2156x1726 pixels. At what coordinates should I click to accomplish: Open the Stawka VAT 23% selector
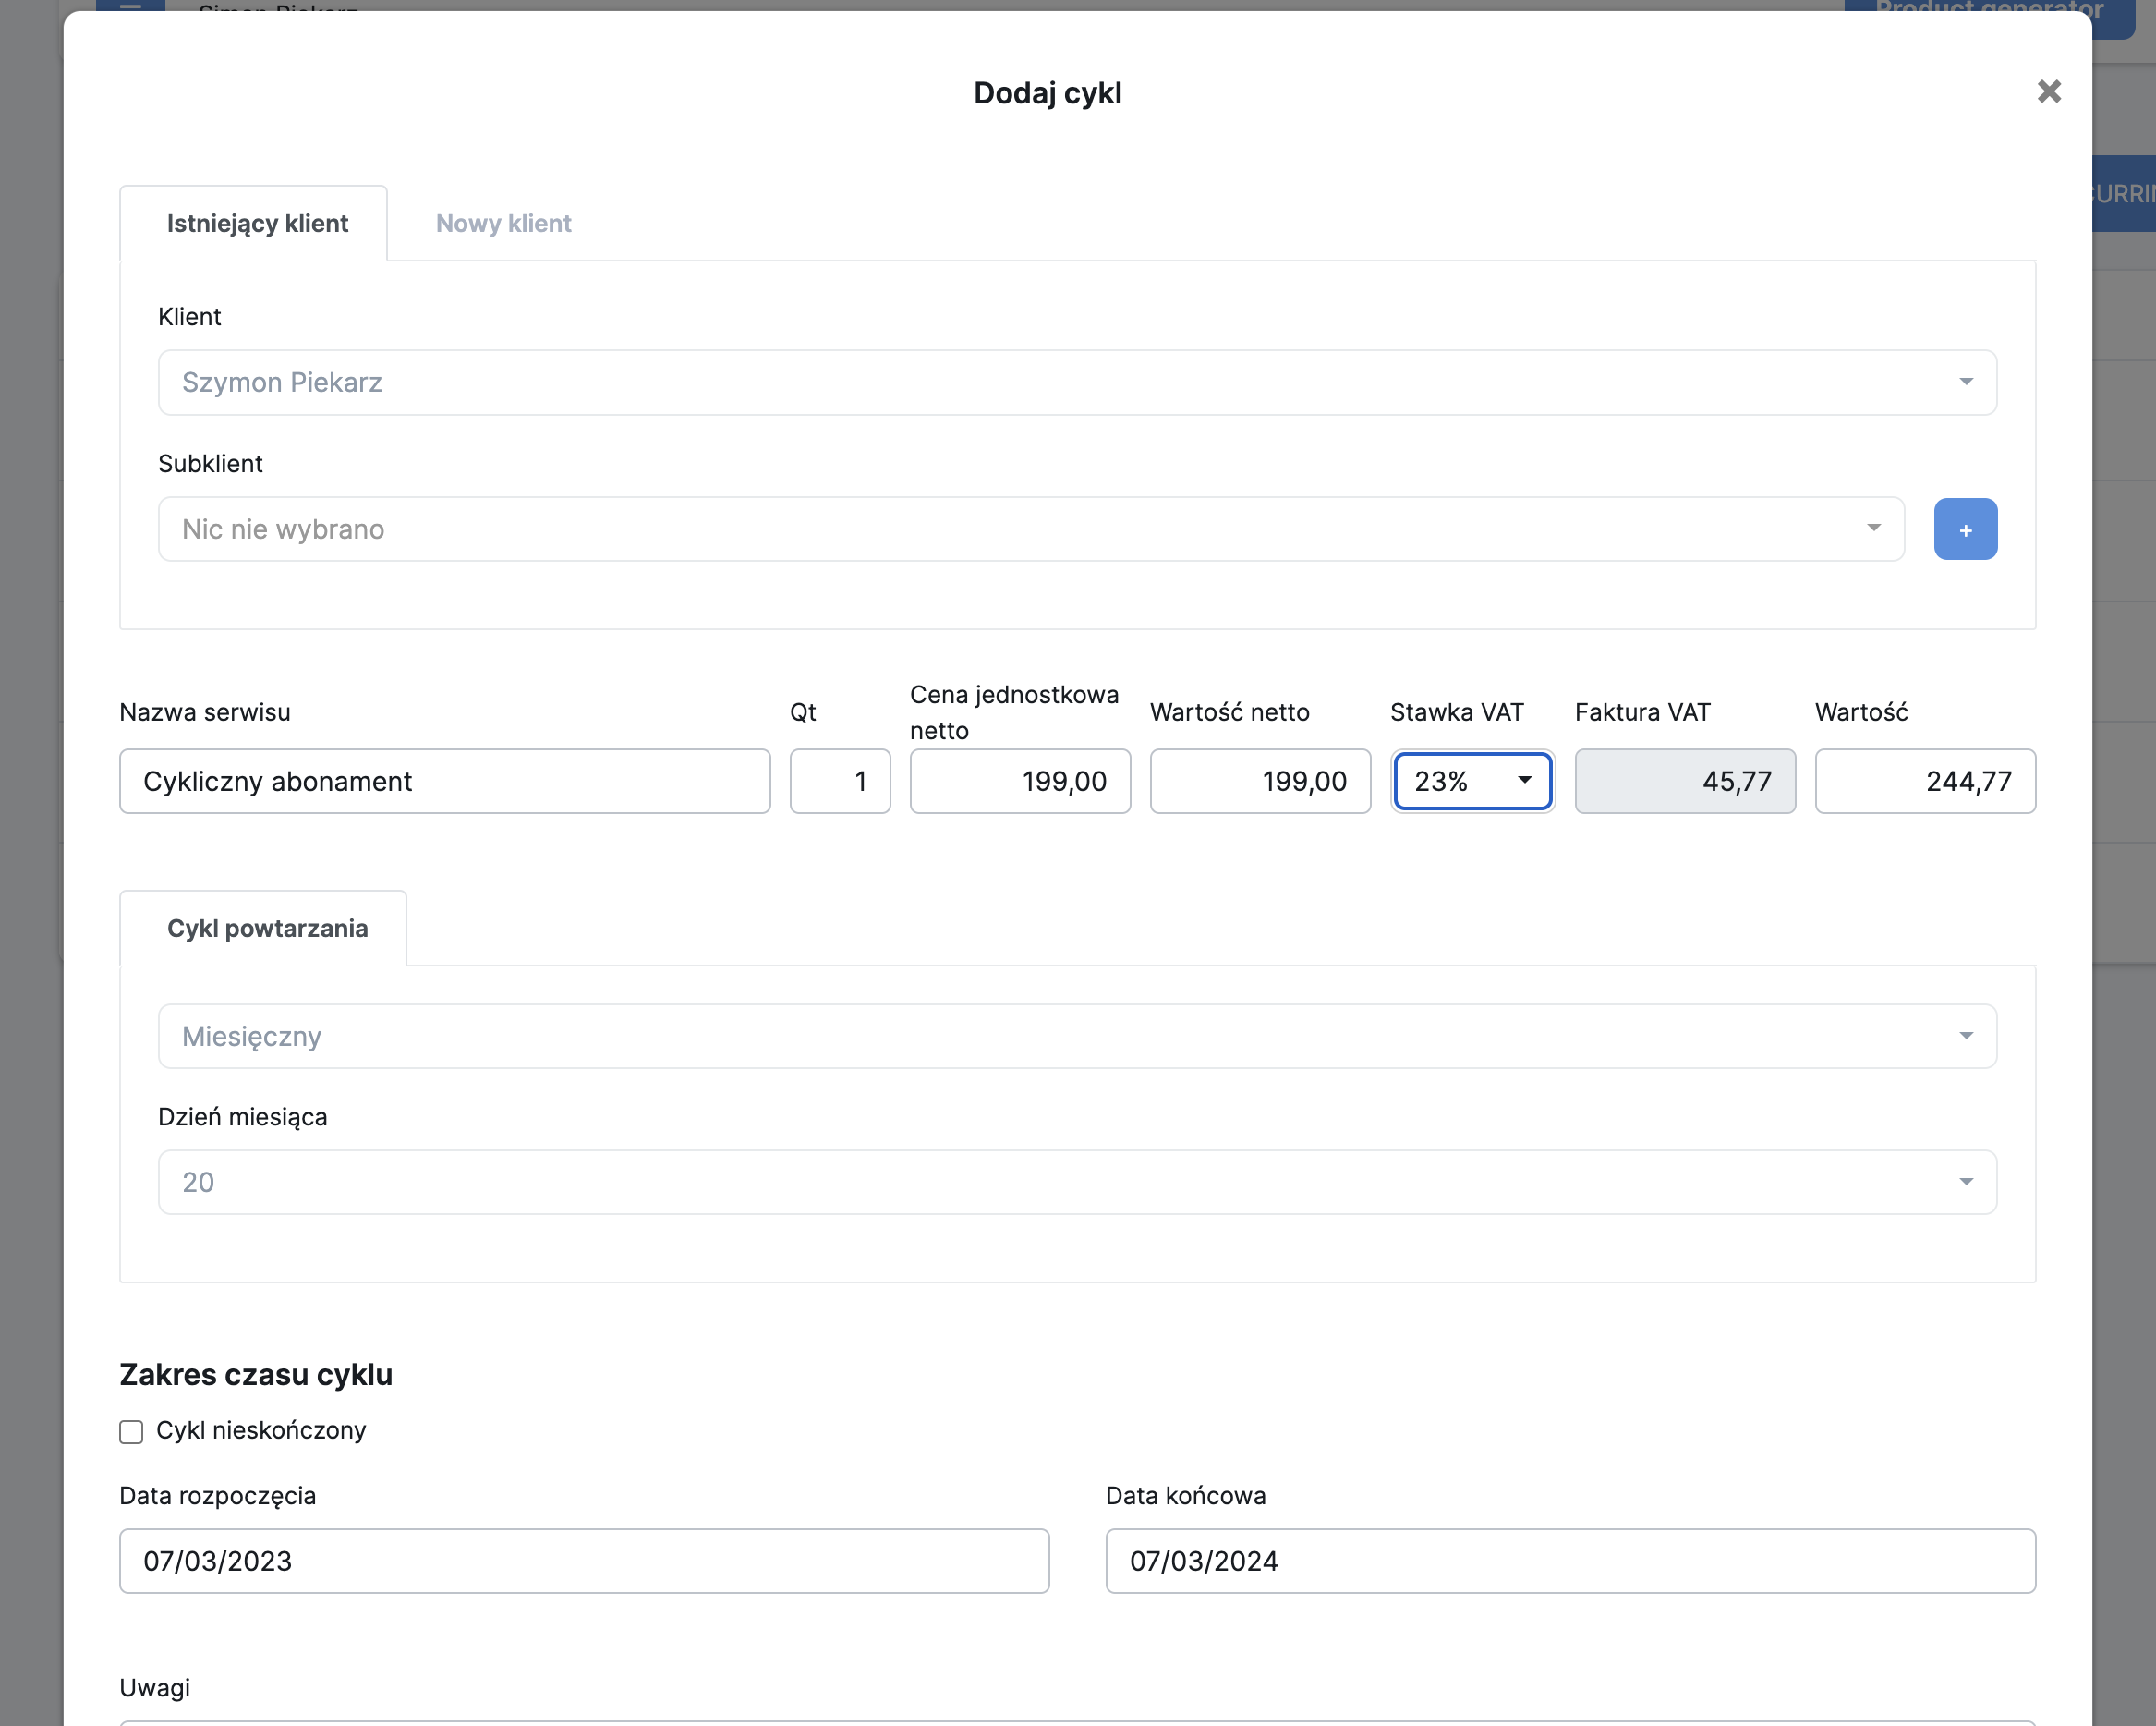pyautogui.click(x=1472, y=781)
